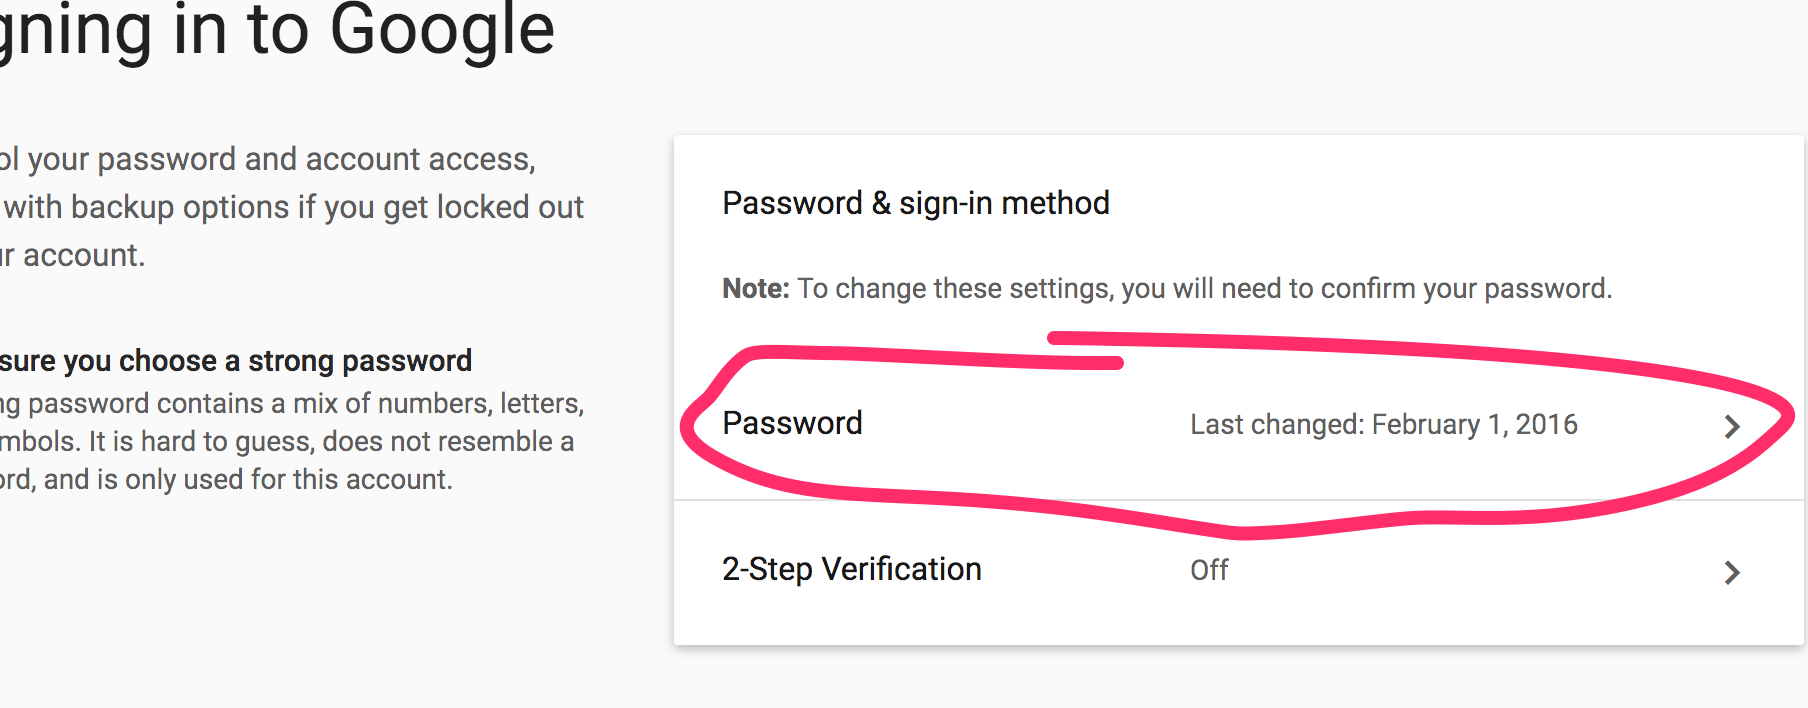Open the Password setting row

tap(793, 423)
